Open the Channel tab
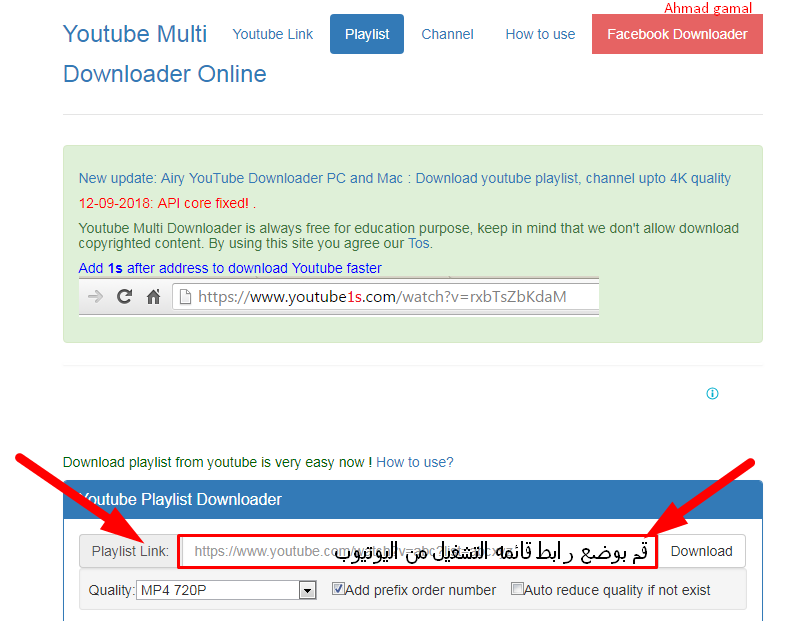The height and width of the screenshot is (621, 800). coord(447,34)
